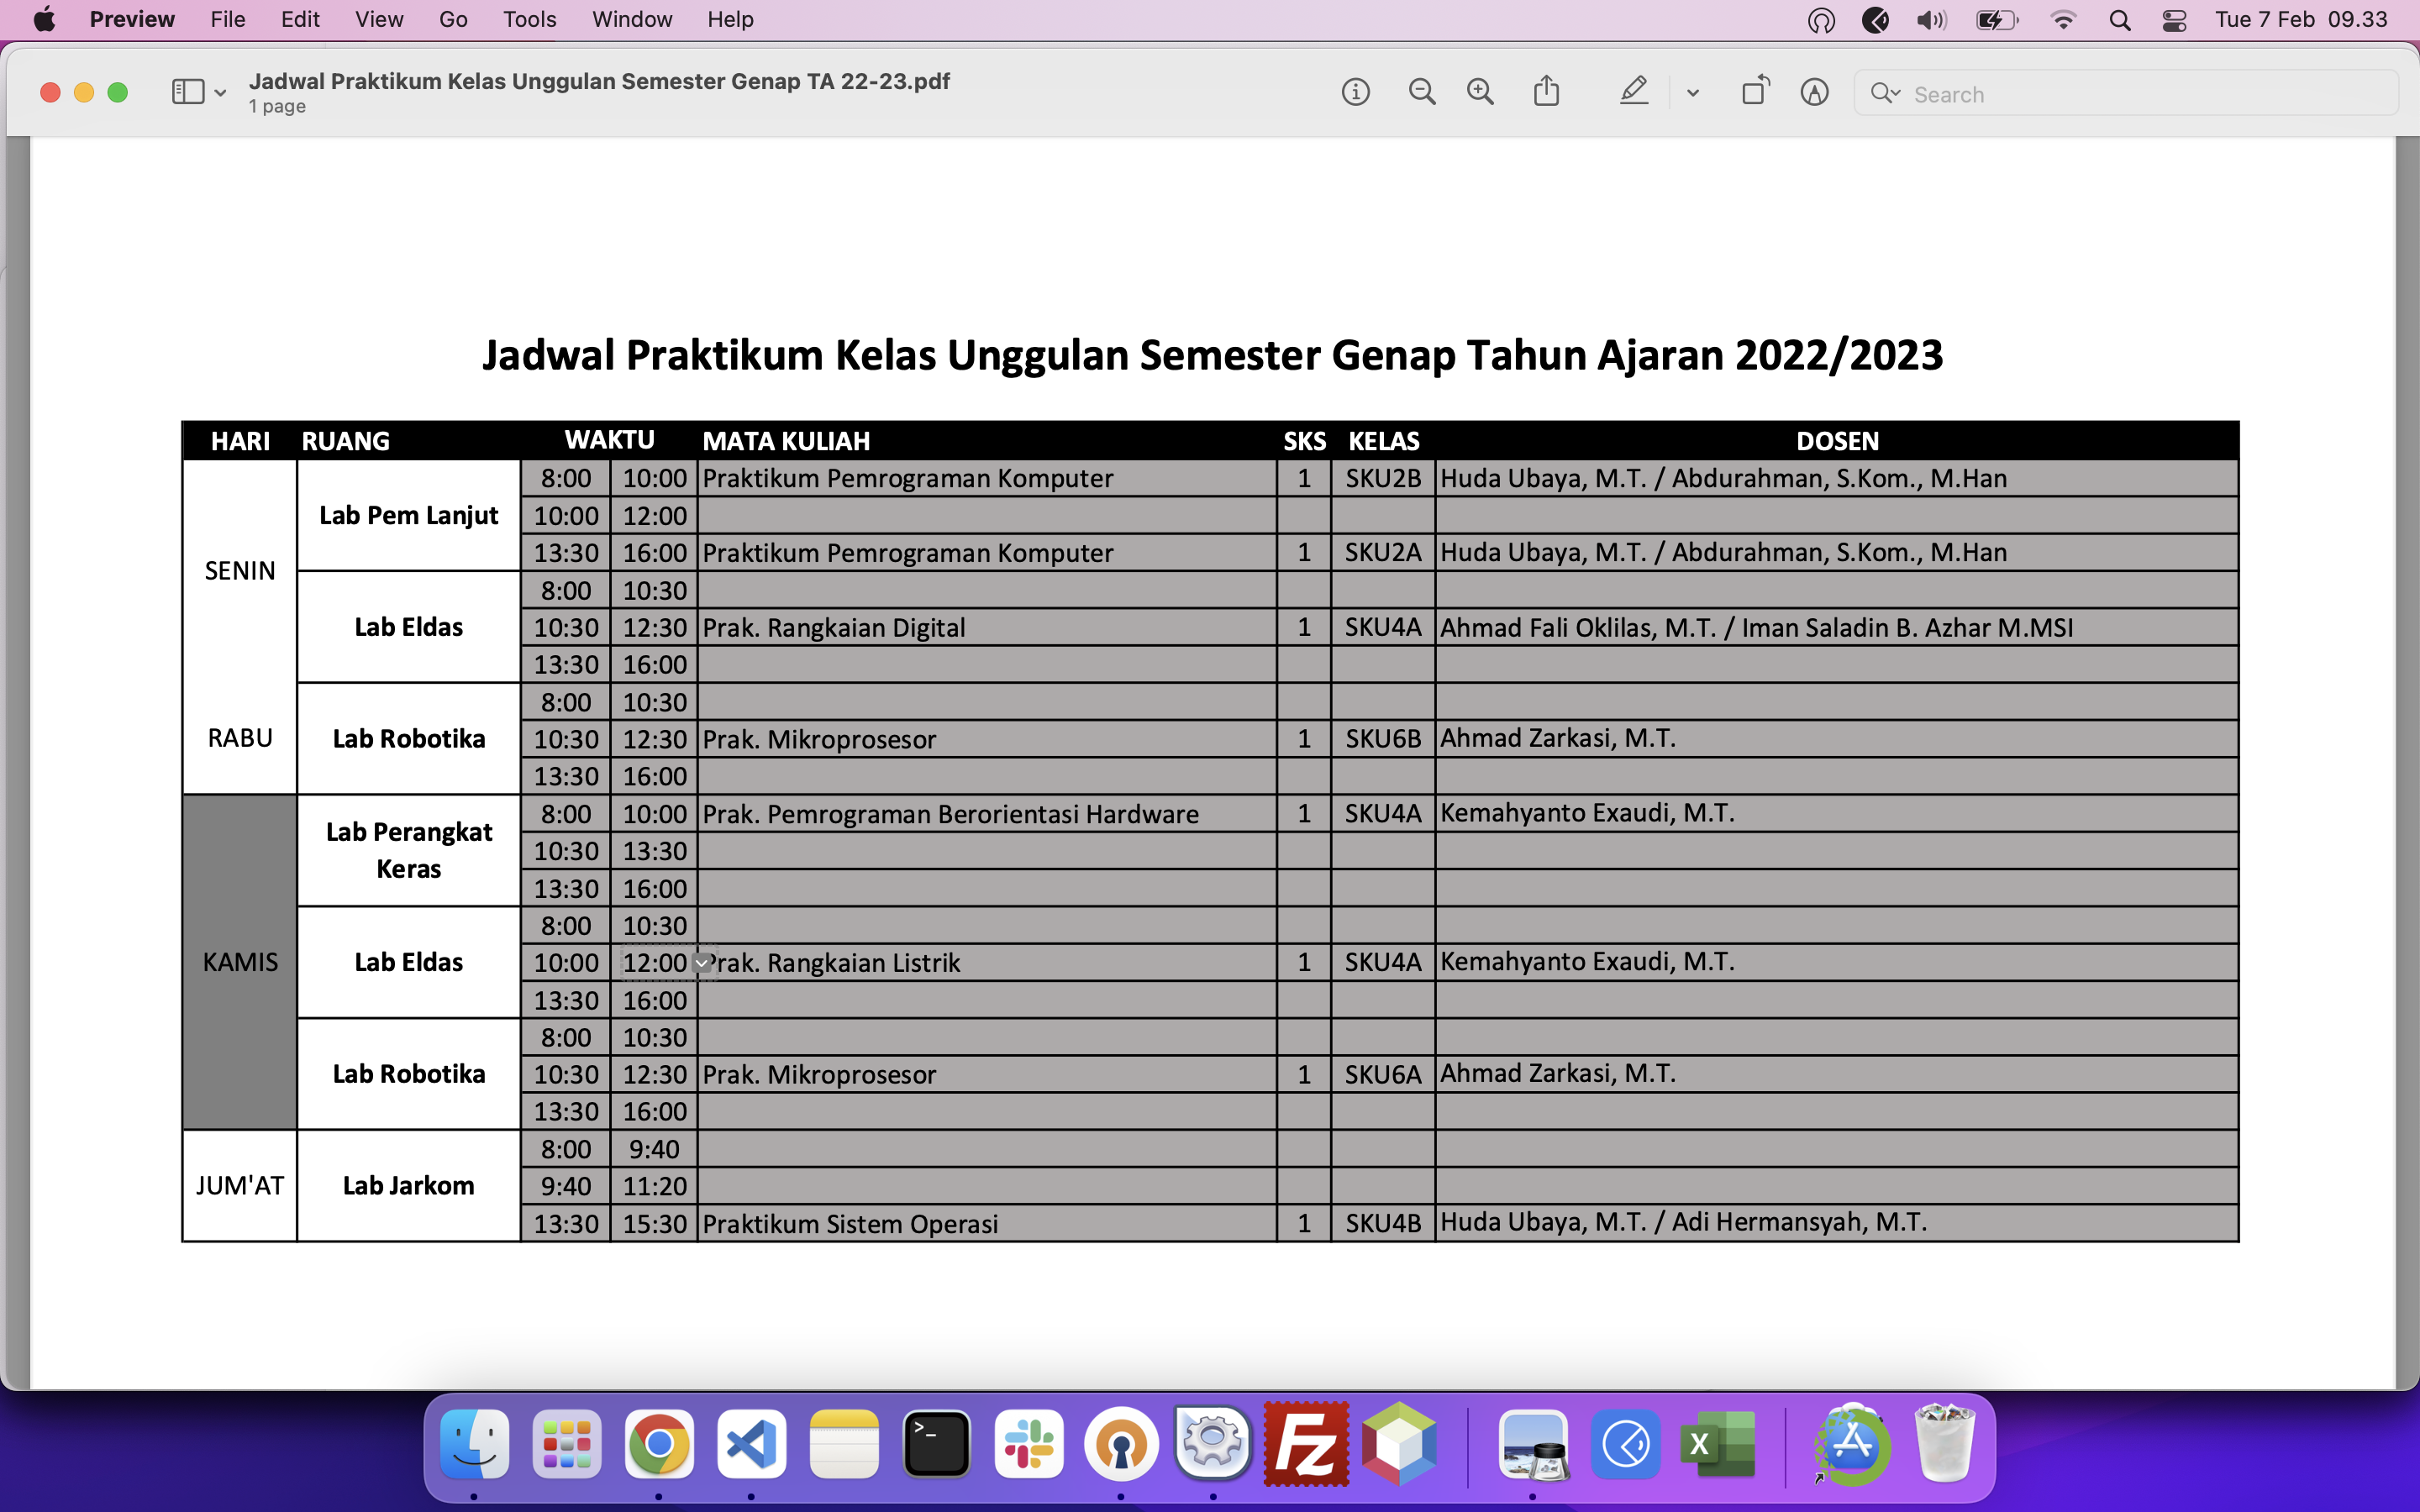Screen dimensions: 2420x1512
Task: Click into the Search field
Action: tap(2126, 94)
